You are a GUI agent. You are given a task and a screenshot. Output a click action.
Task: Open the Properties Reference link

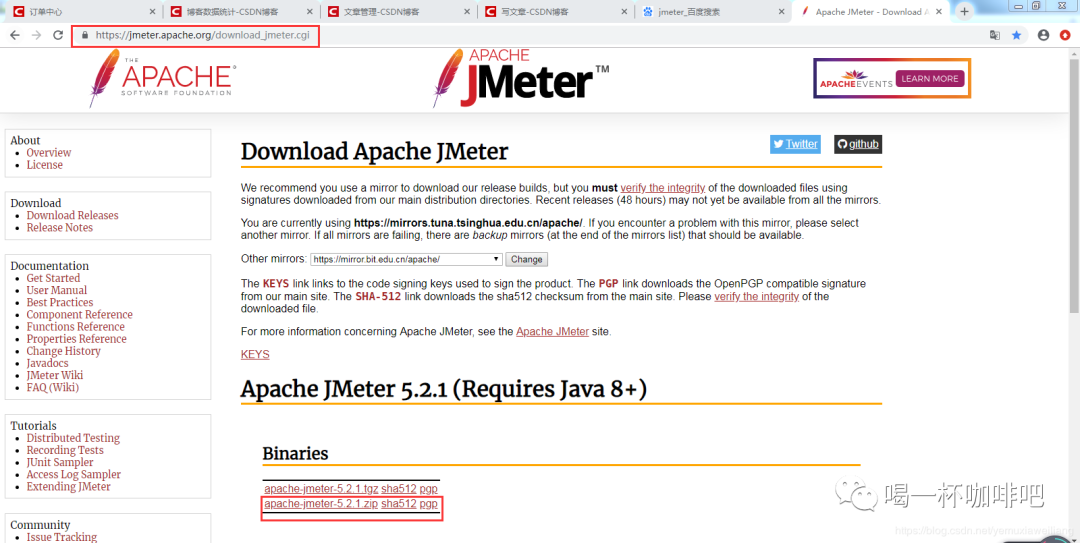pos(76,338)
